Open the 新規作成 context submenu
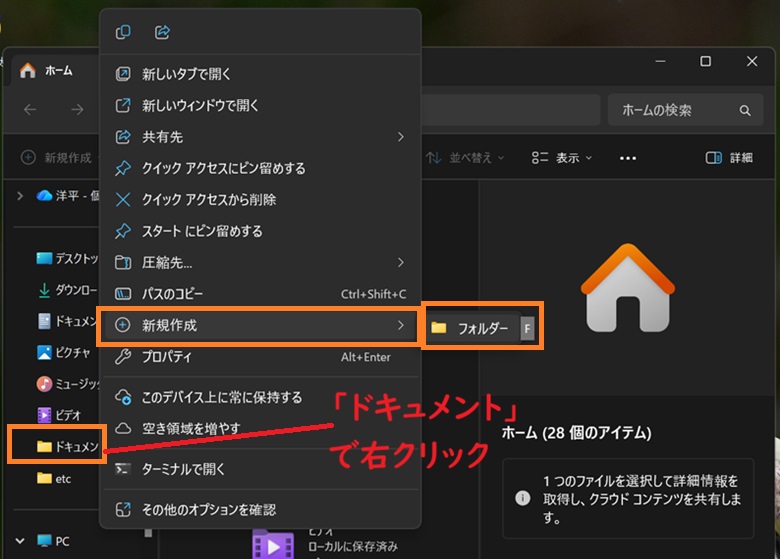 (260, 325)
